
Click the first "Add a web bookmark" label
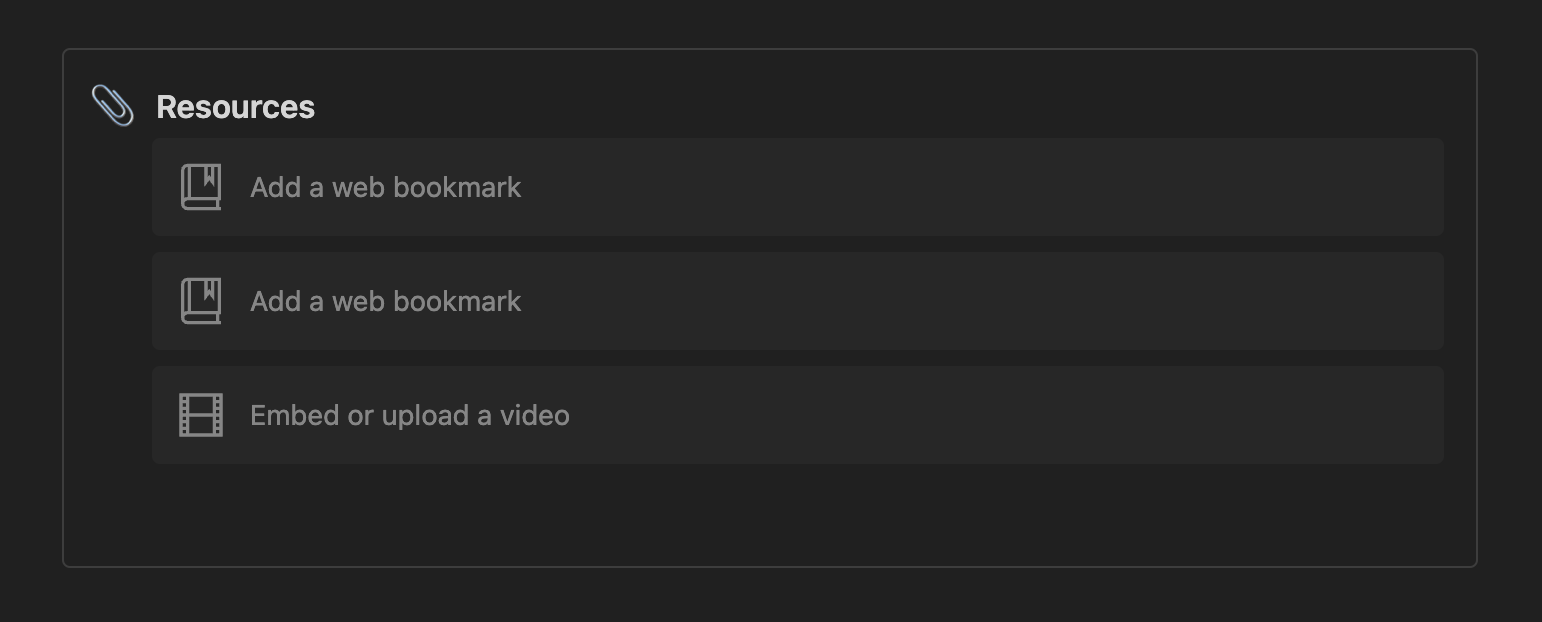386,187
